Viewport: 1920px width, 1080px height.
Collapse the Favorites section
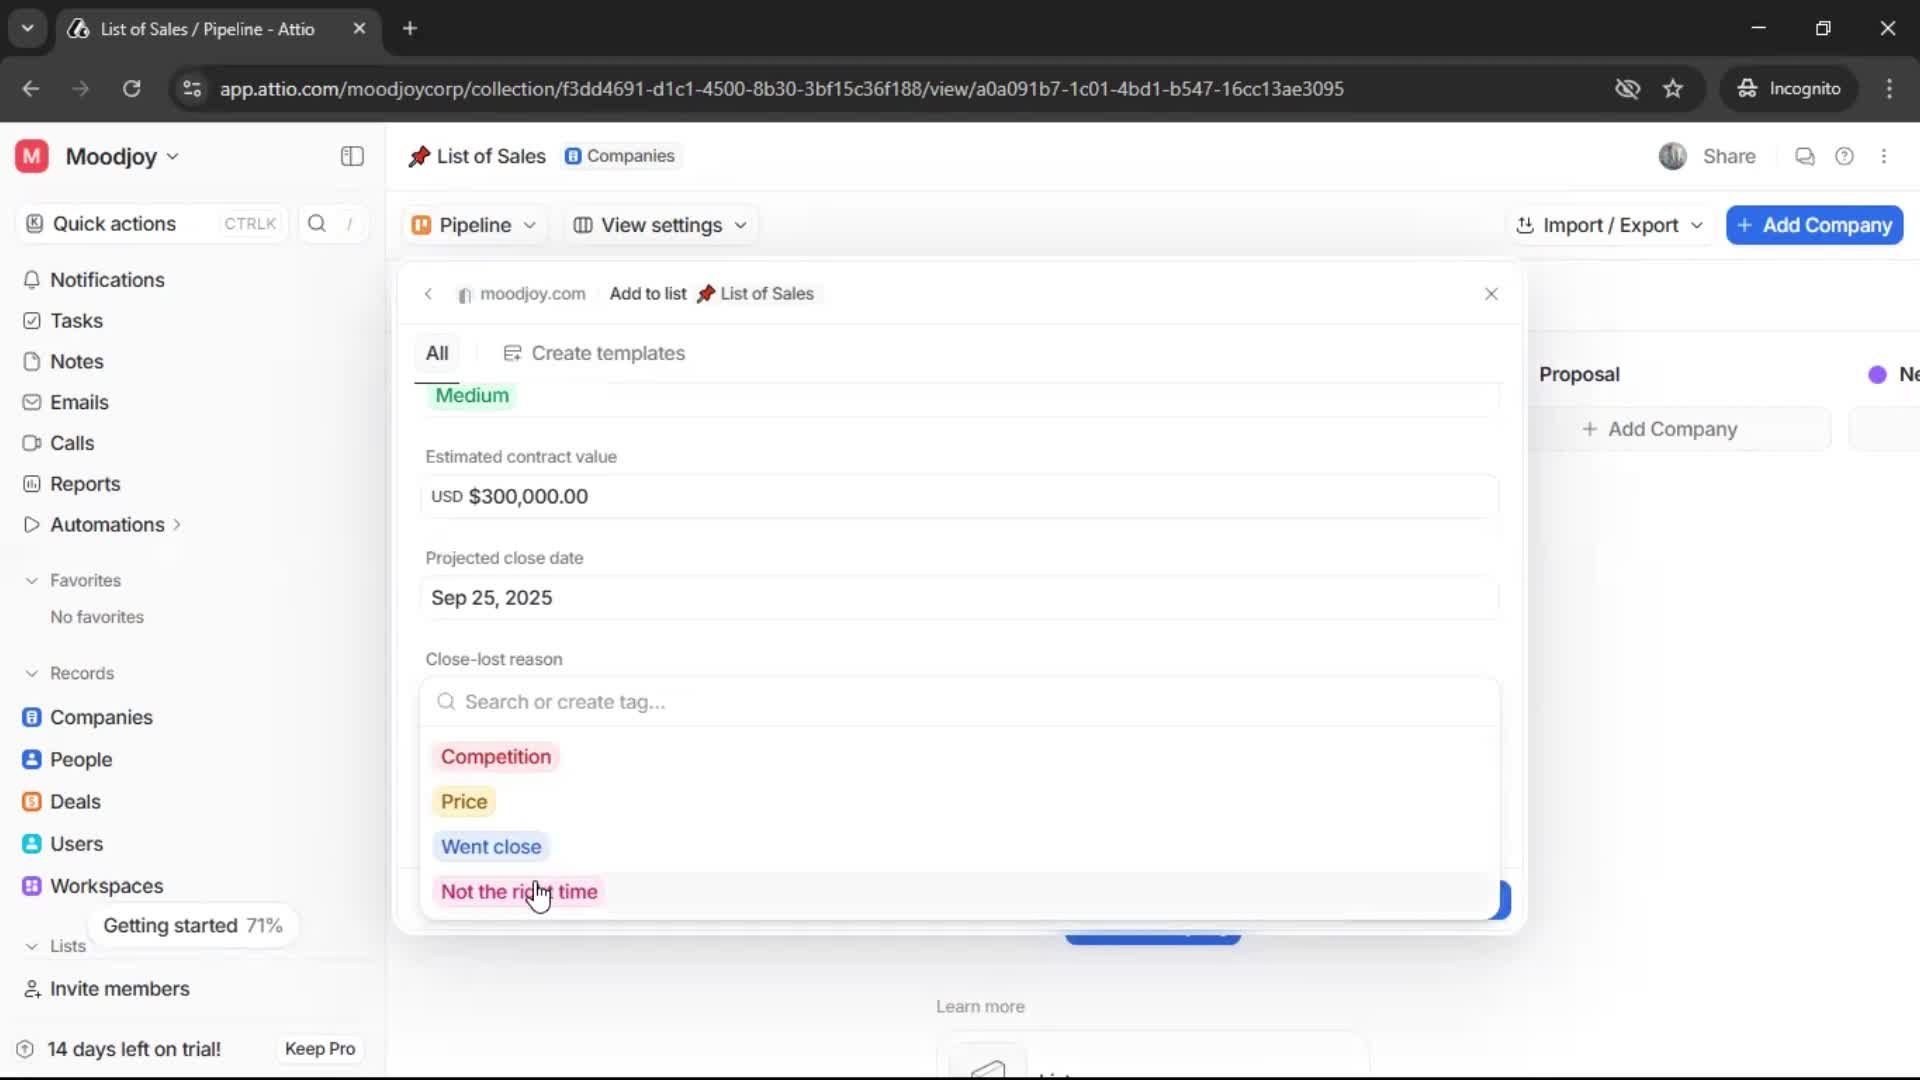[x=33, y=580]
